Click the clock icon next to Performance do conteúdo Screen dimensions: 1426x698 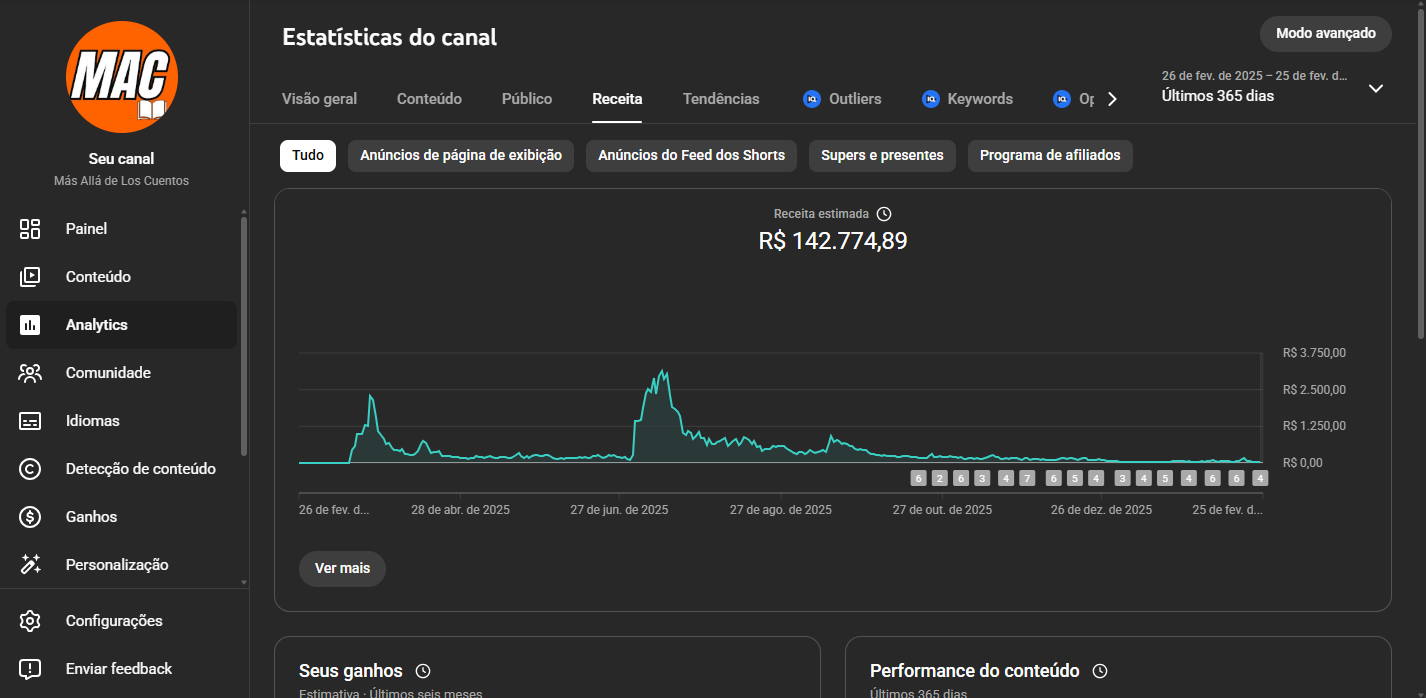tap(1100, 671)
